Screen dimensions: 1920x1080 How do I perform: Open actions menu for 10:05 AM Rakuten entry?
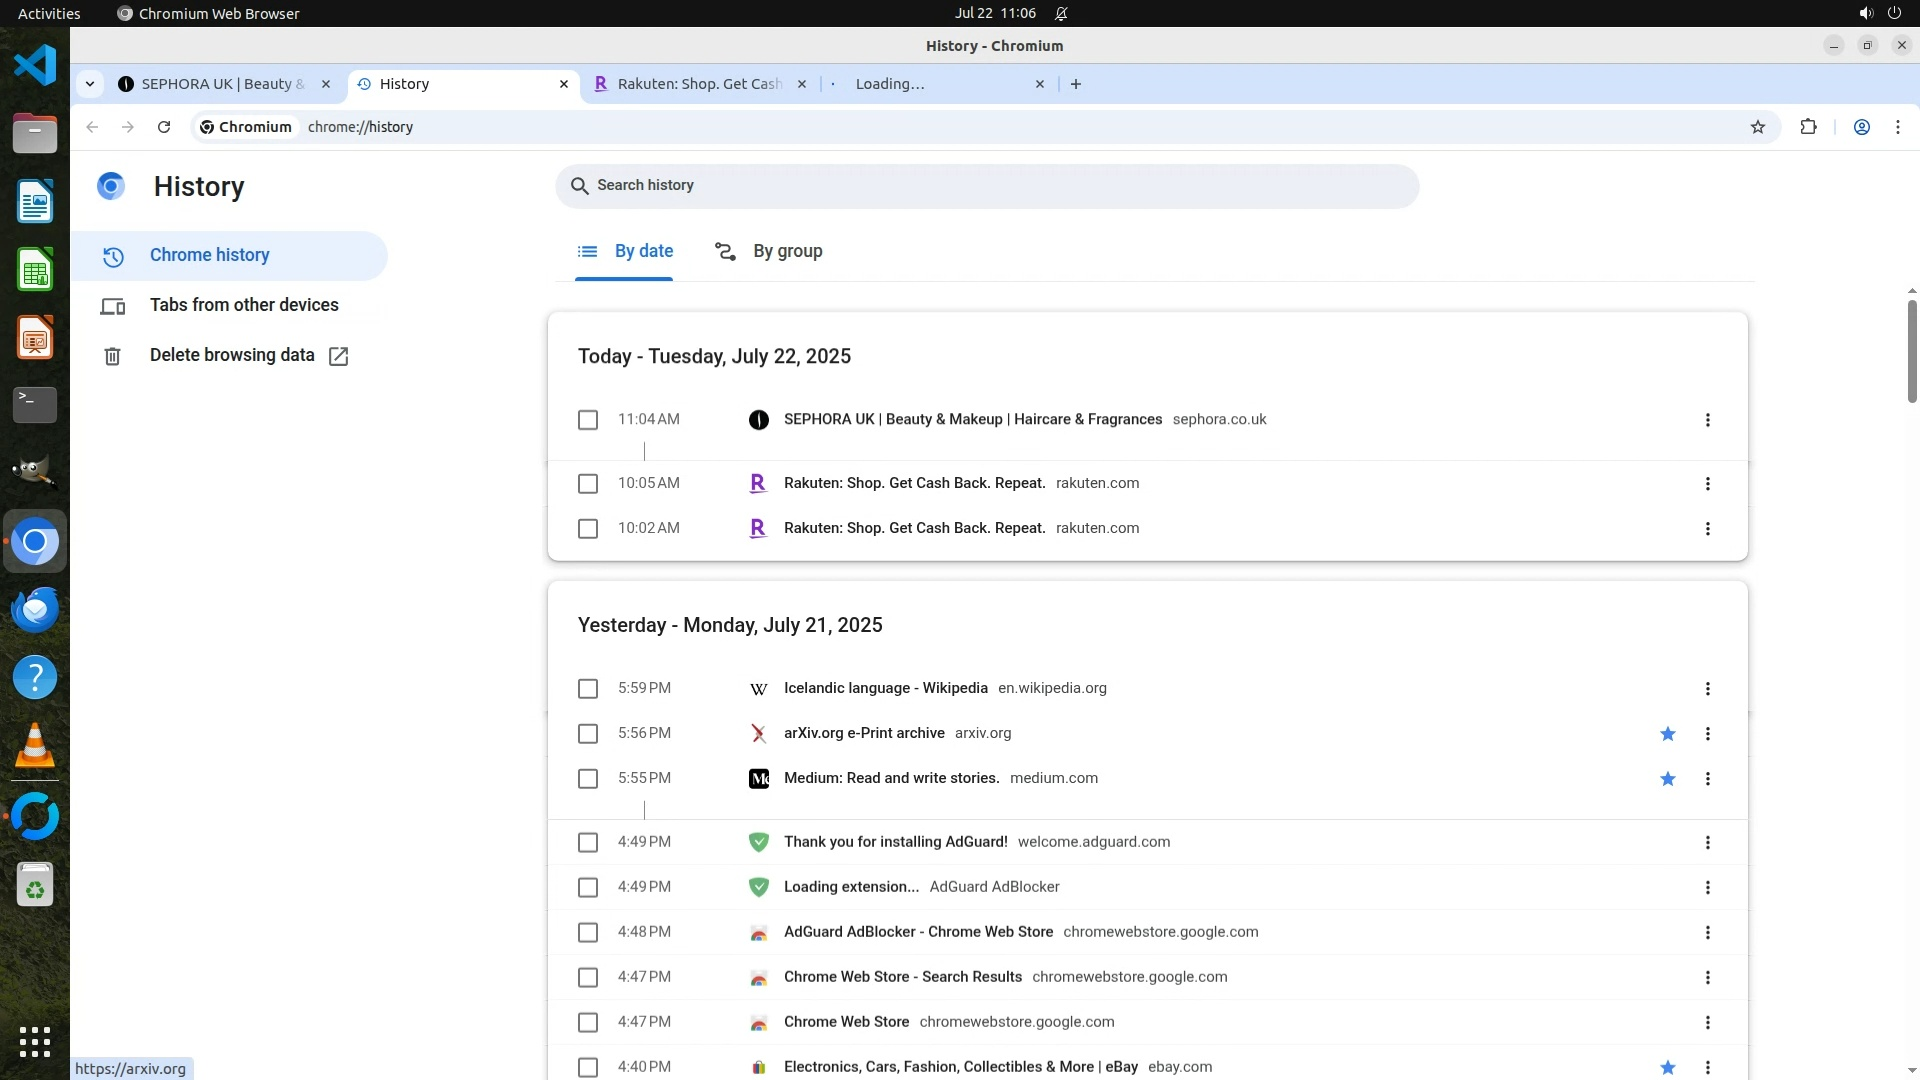click(1707, 484)
